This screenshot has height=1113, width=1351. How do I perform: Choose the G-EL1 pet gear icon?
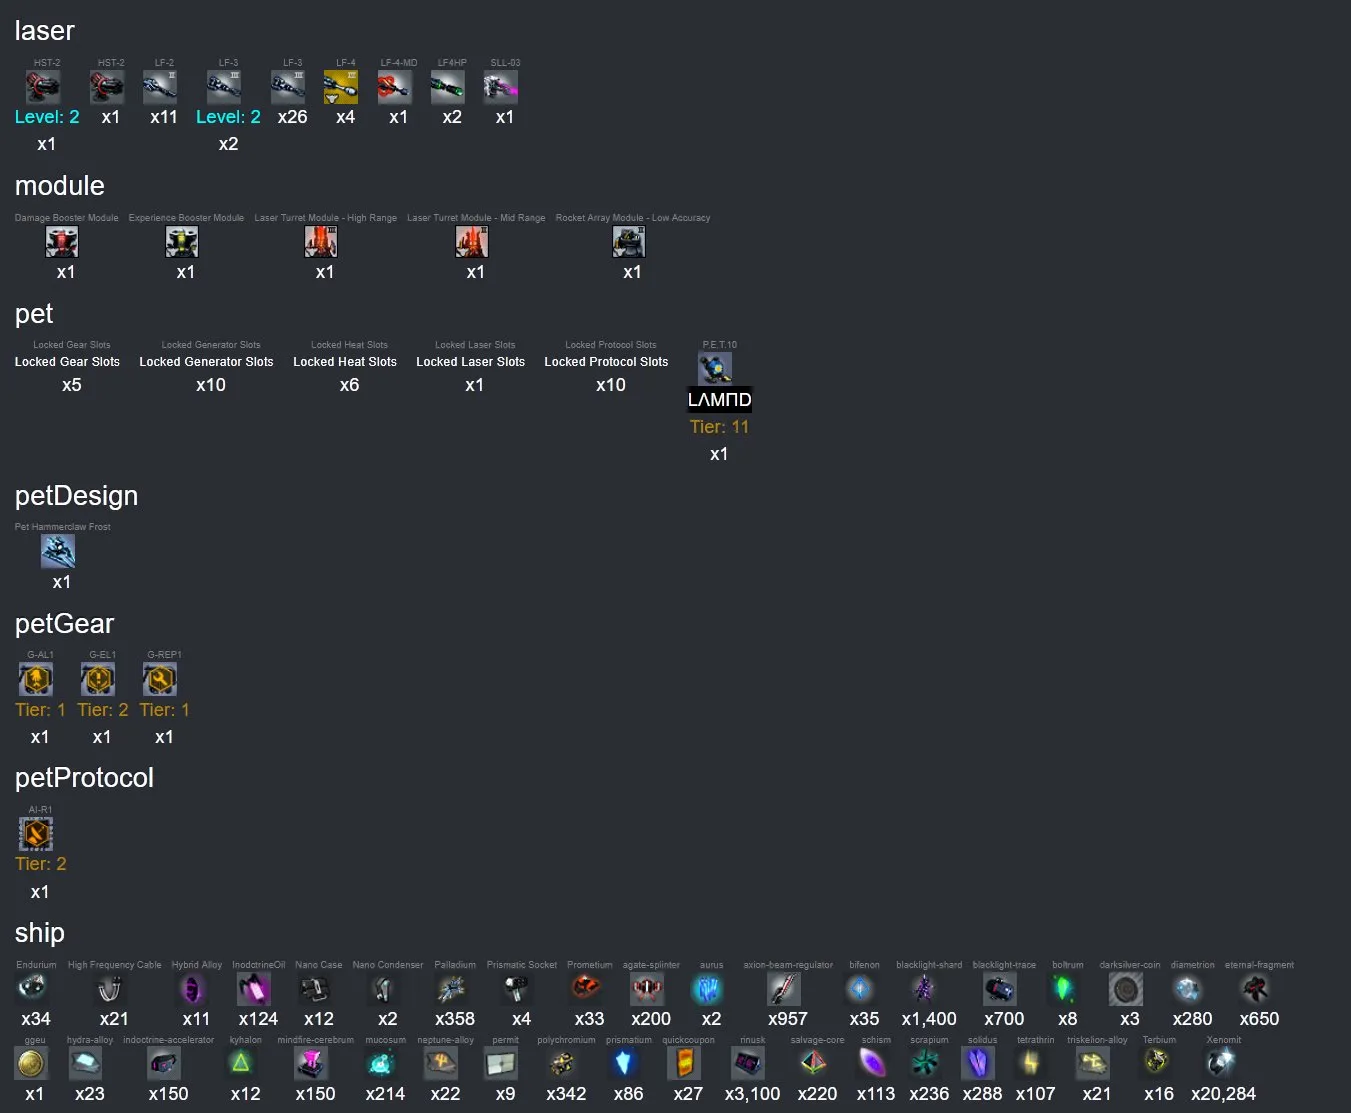click(98, 680)
